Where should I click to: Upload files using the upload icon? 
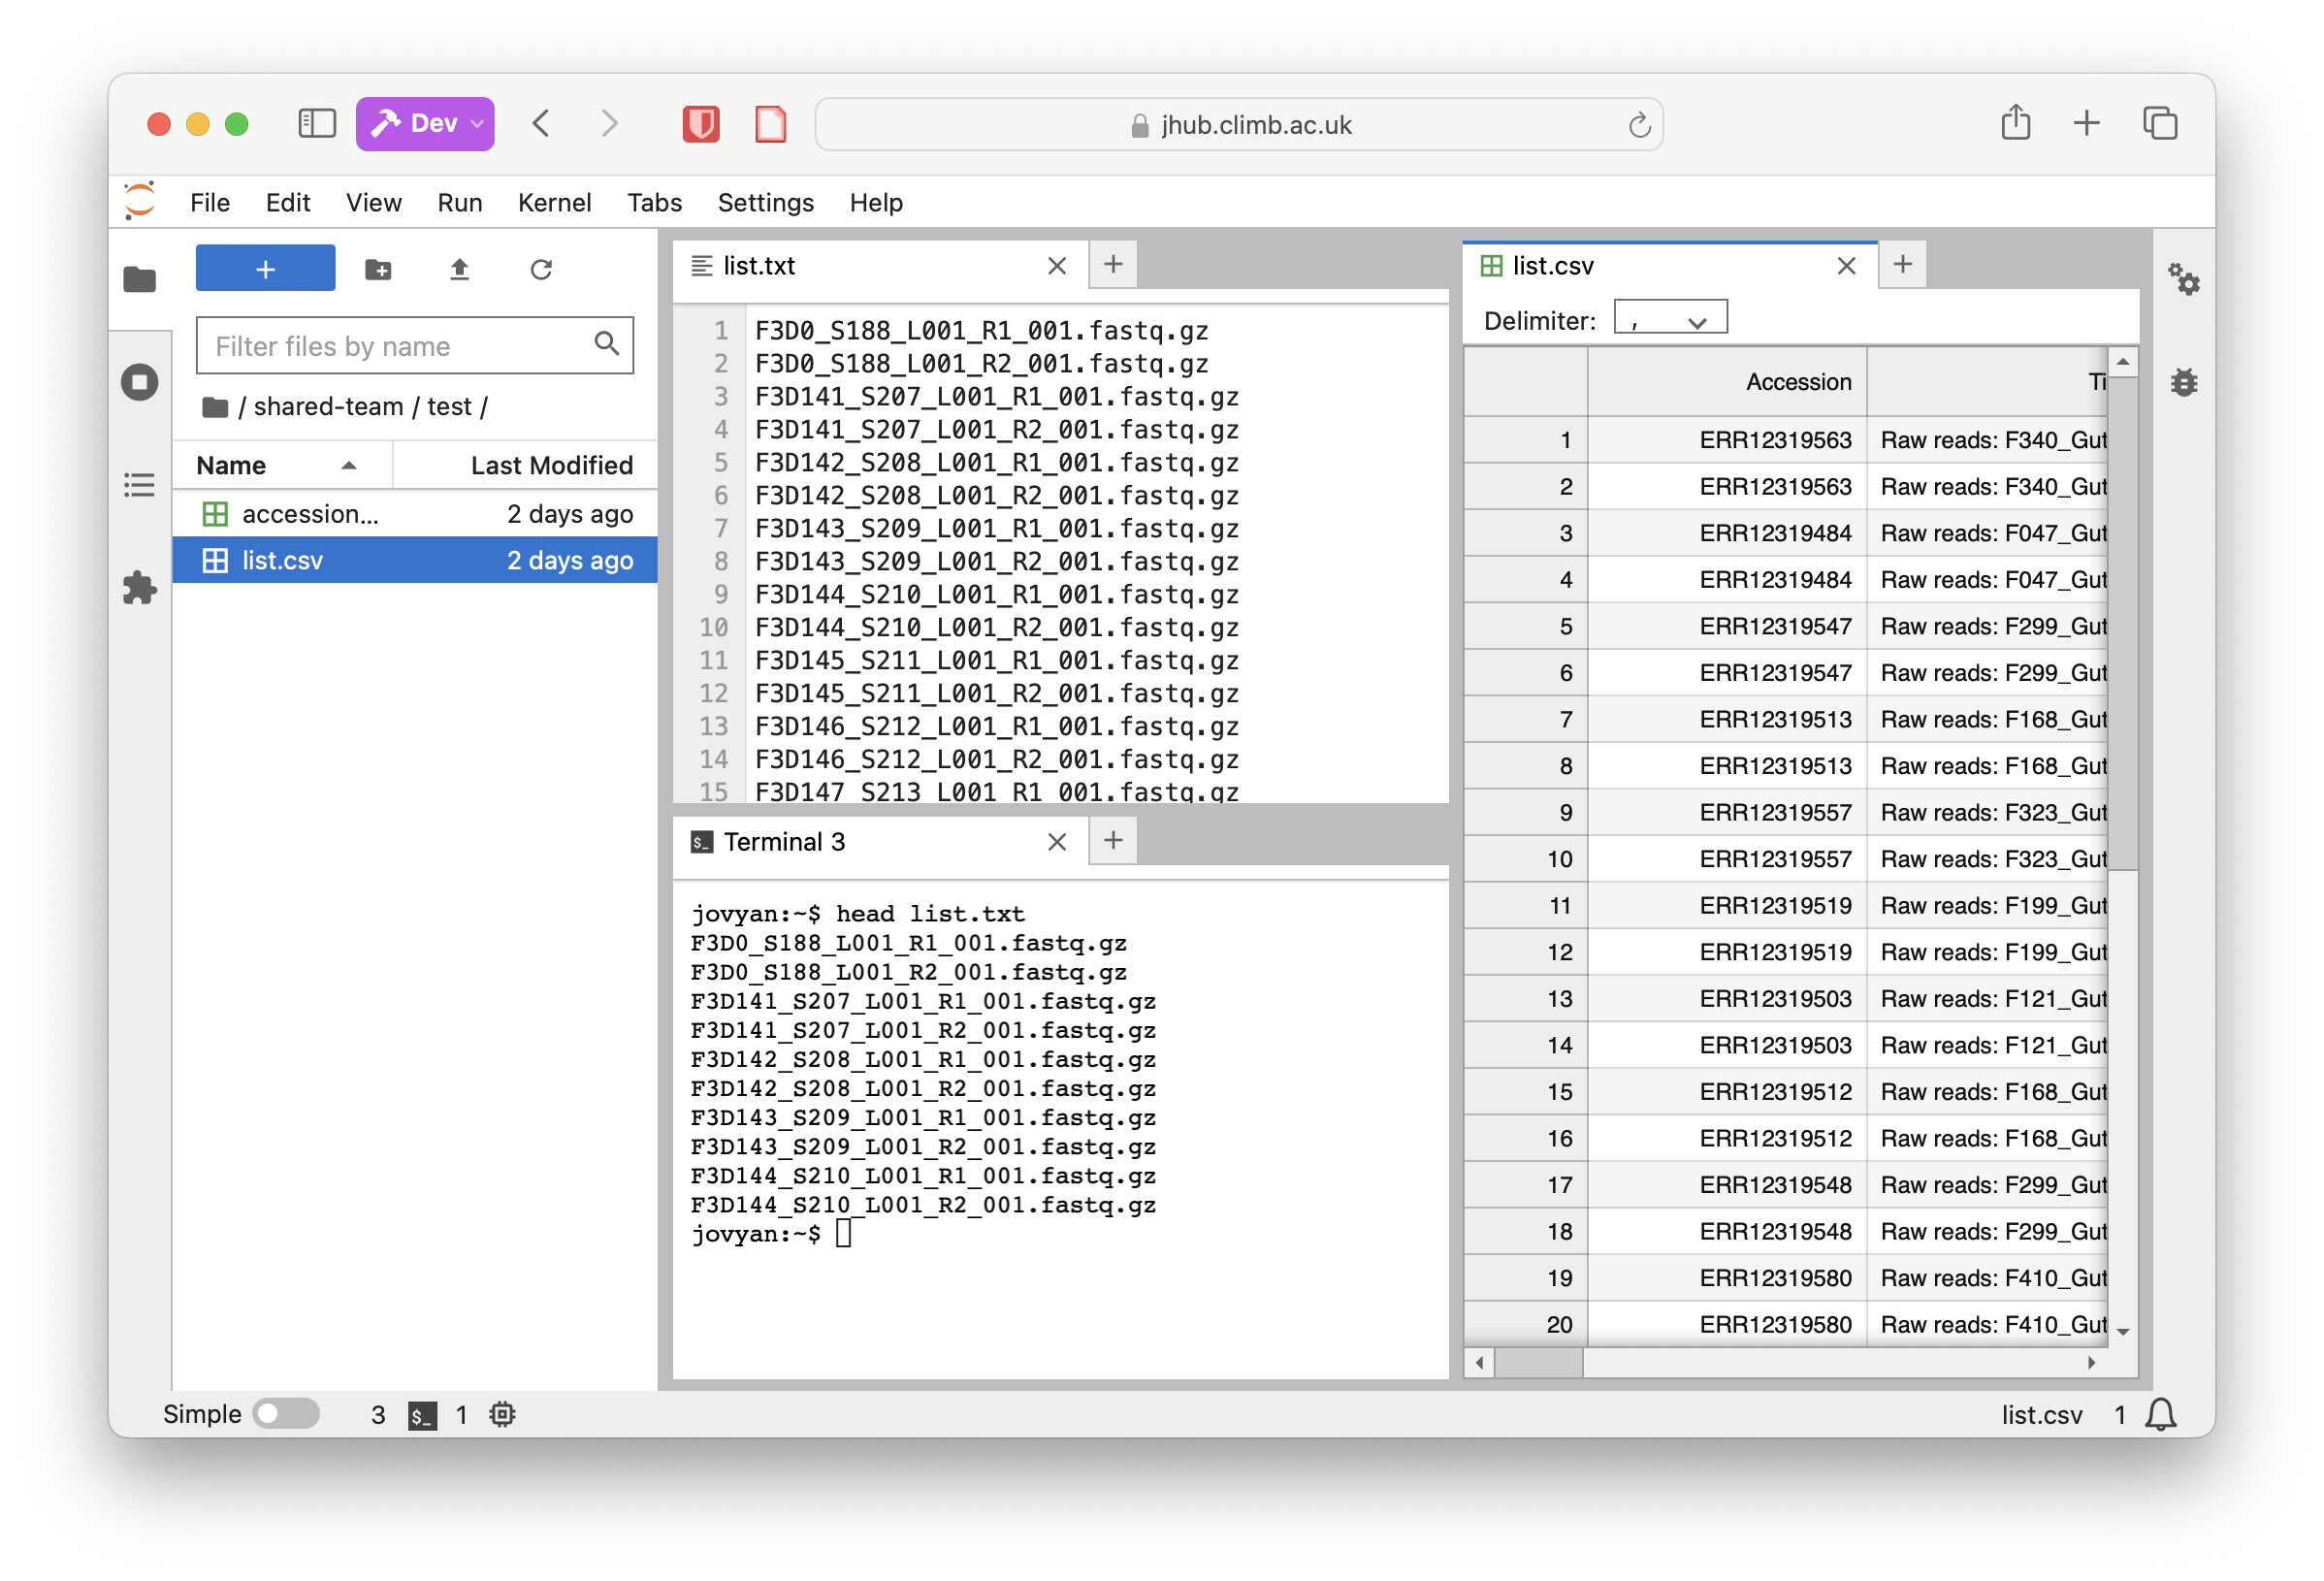(x=459, y=268)
